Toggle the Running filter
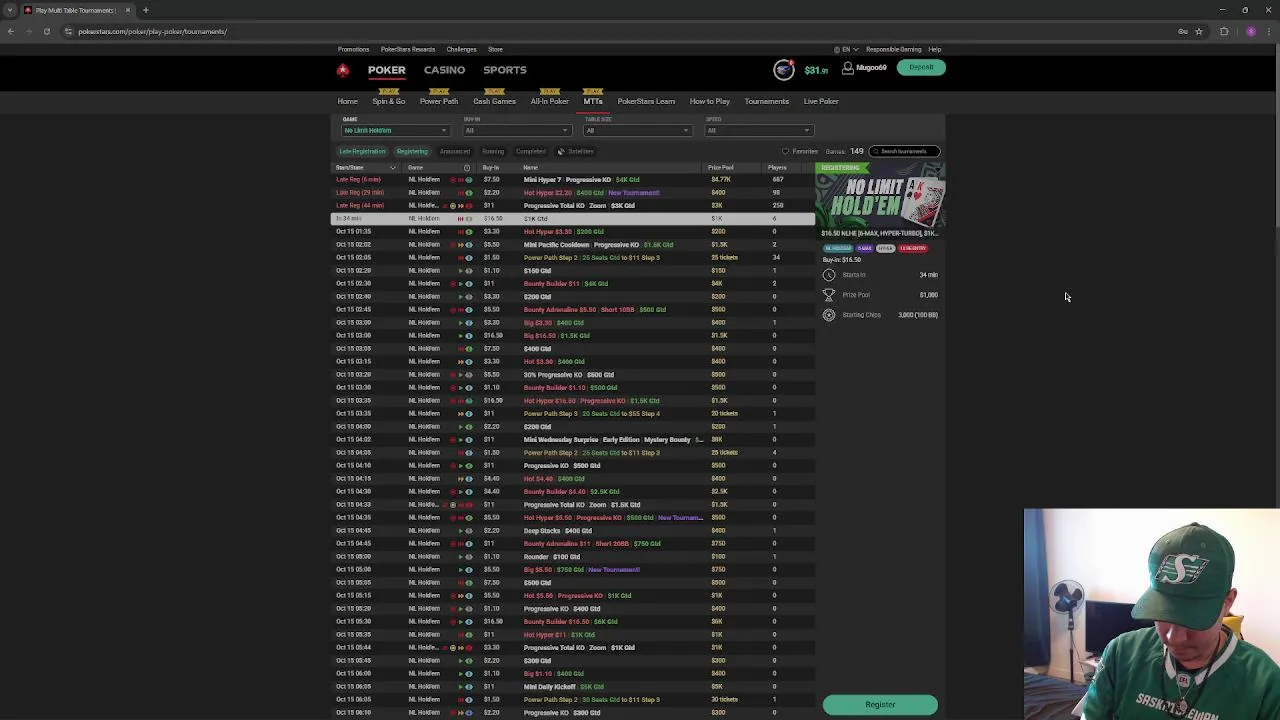 click(493, 151)
